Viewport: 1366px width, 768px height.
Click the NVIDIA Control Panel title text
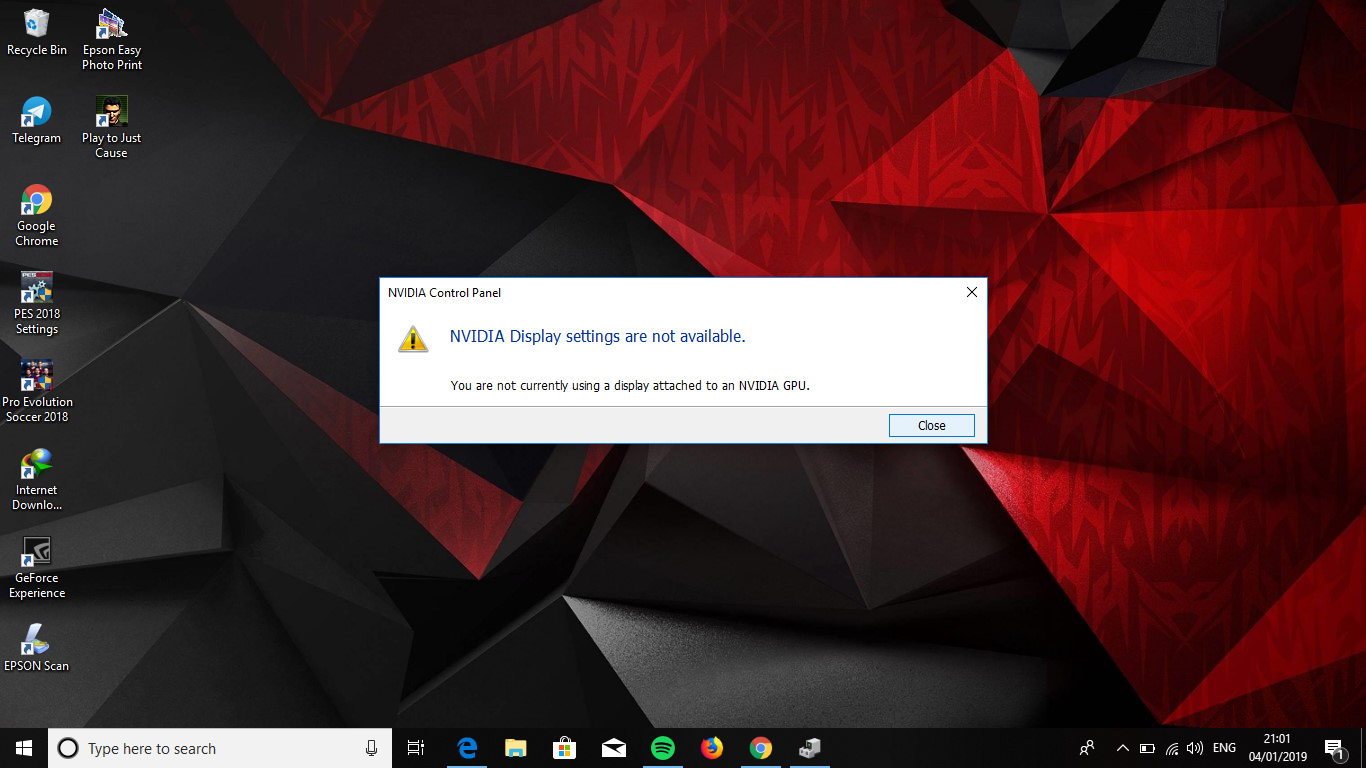(x=444, y=293)
